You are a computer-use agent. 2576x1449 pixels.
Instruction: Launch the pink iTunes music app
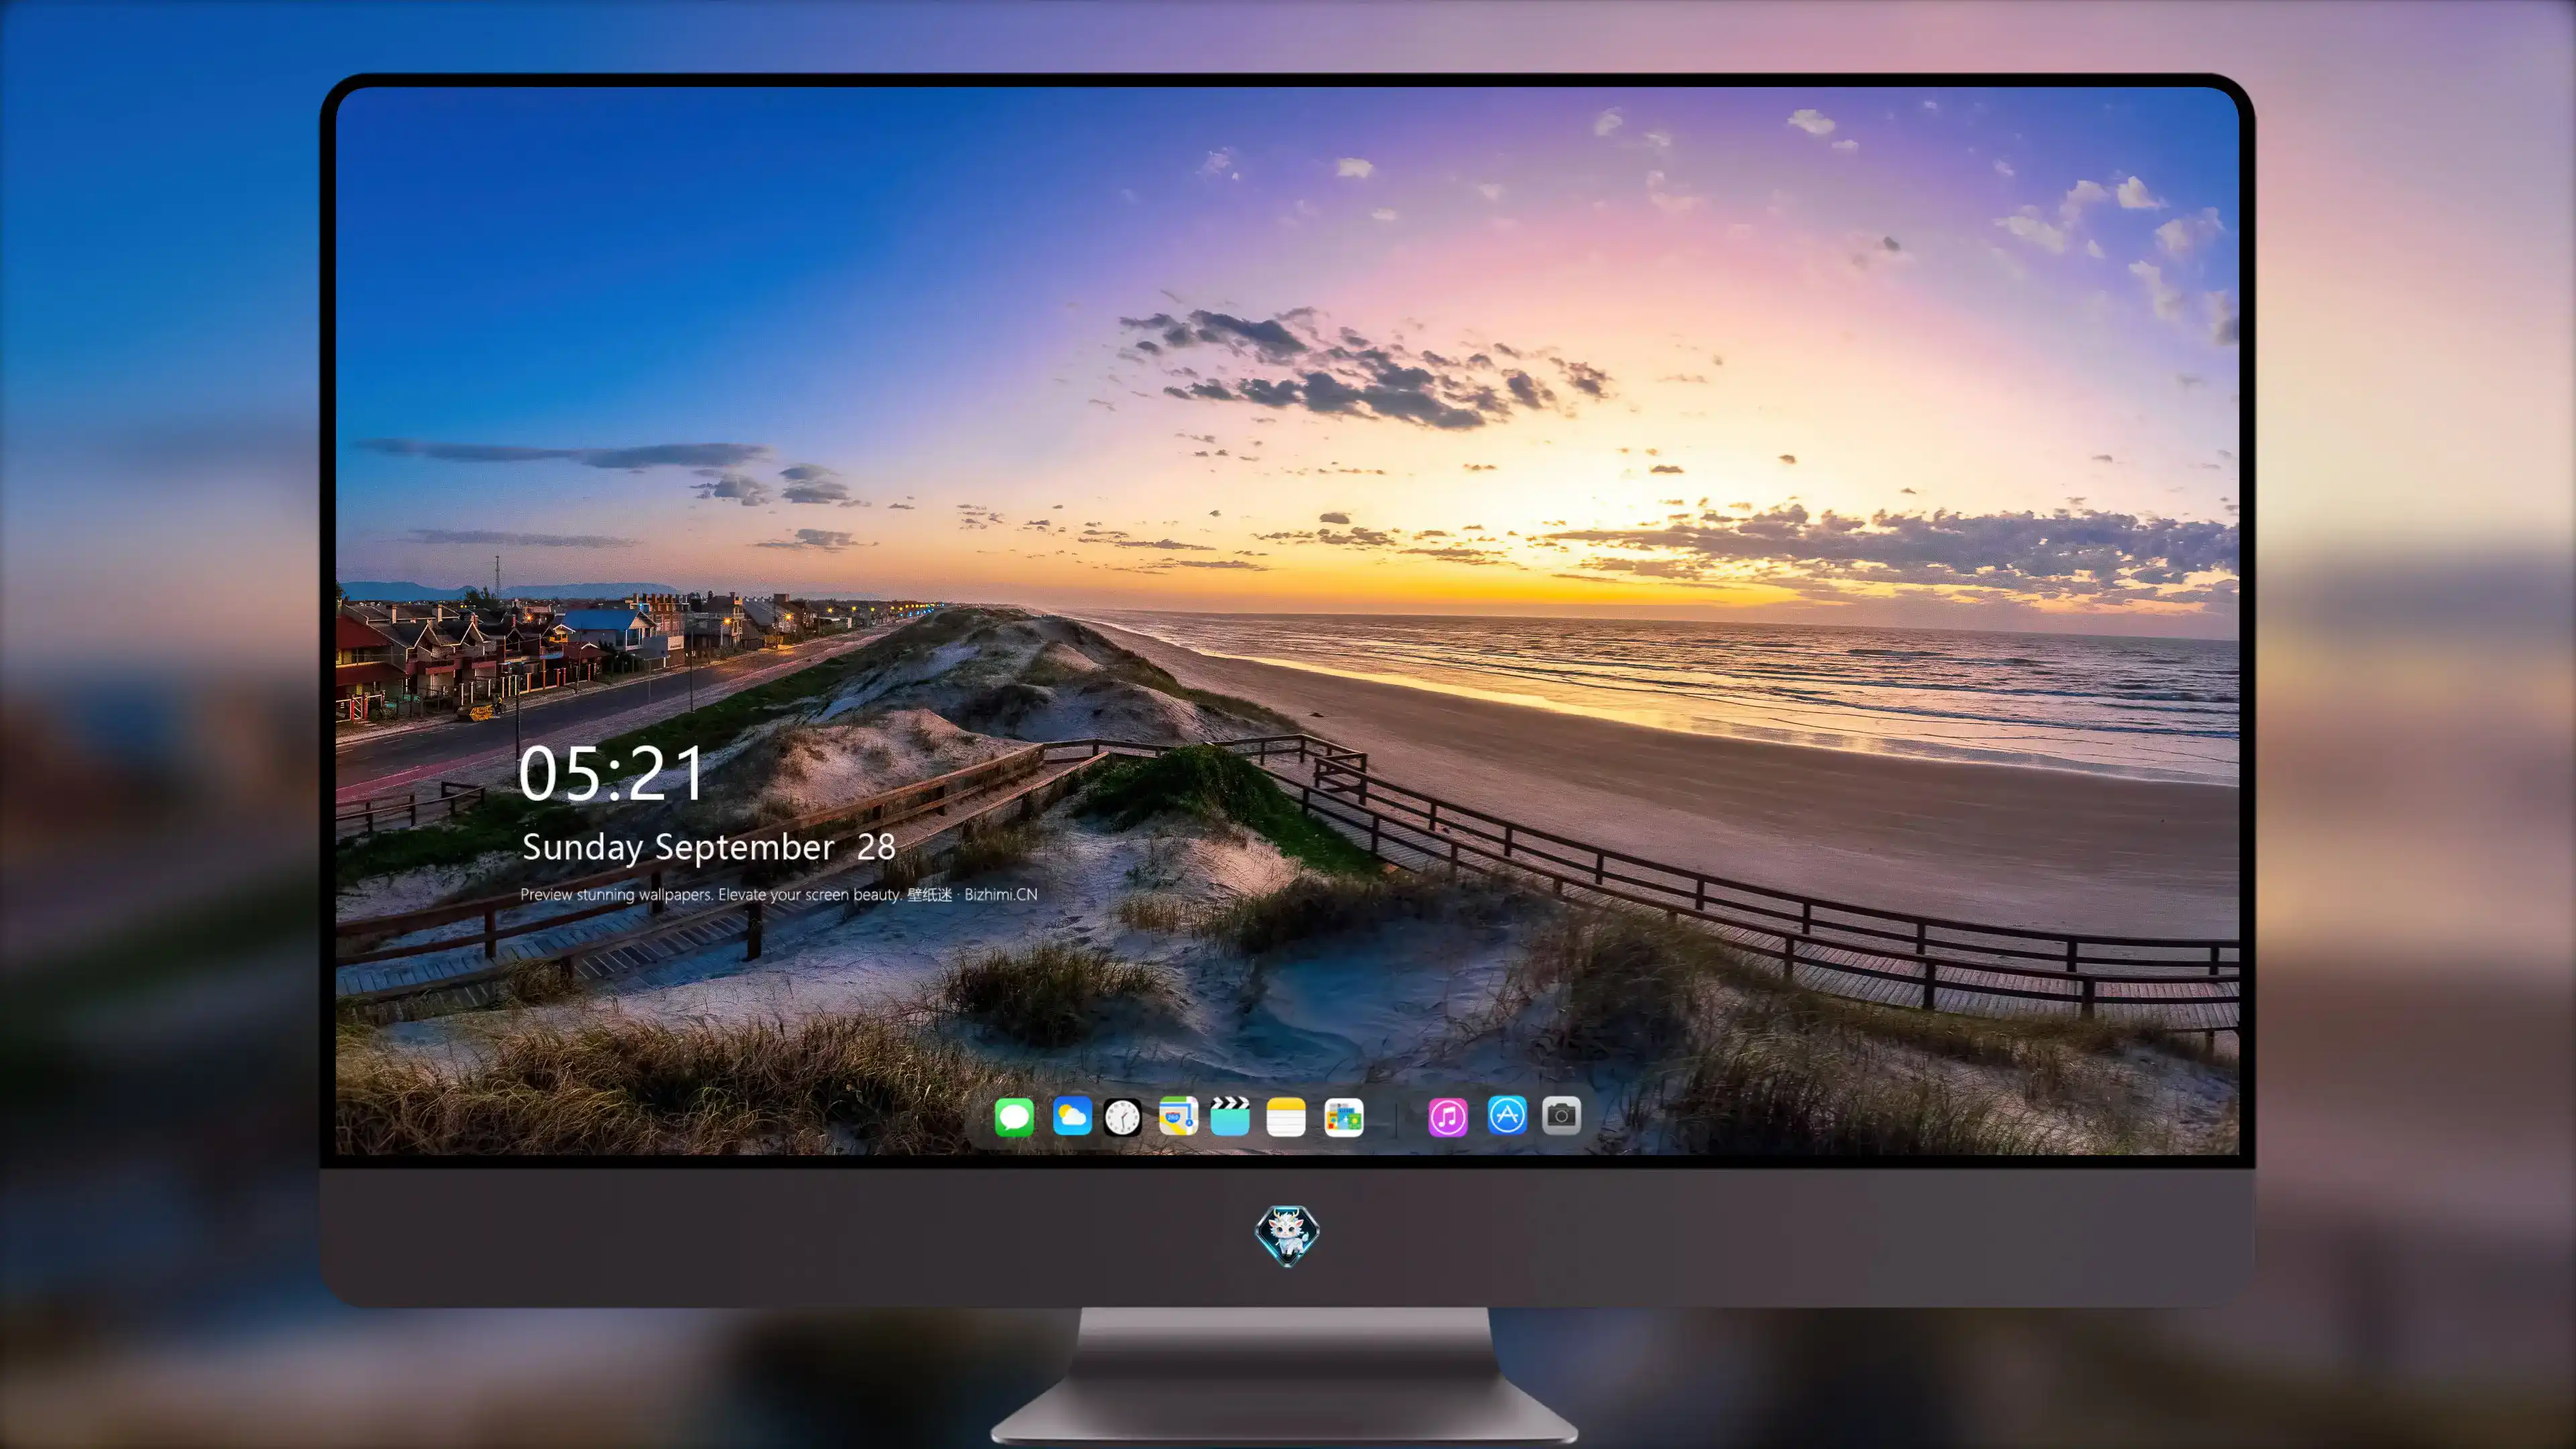(1448, 1117)
